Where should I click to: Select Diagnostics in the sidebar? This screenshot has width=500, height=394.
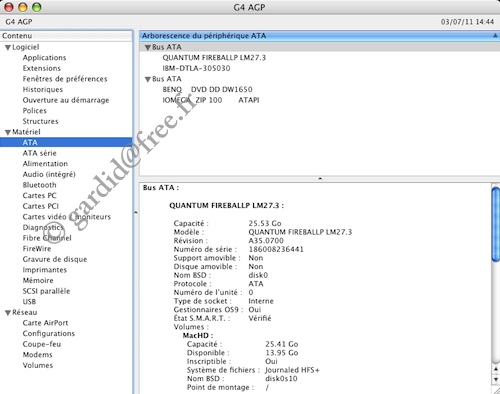pos(43,227)
